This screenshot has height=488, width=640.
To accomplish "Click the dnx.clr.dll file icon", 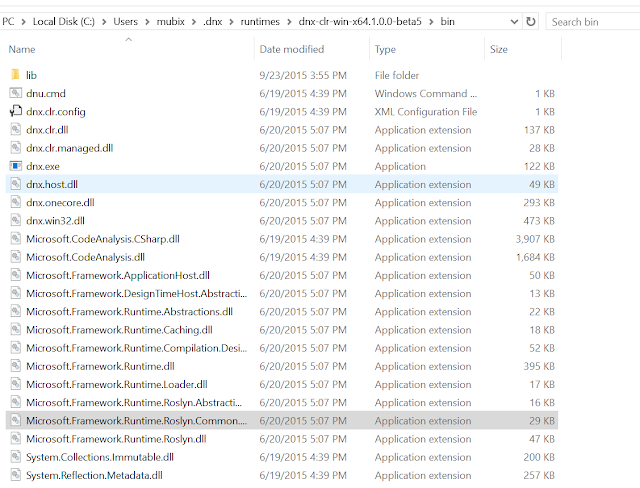I will pos(16,129).
